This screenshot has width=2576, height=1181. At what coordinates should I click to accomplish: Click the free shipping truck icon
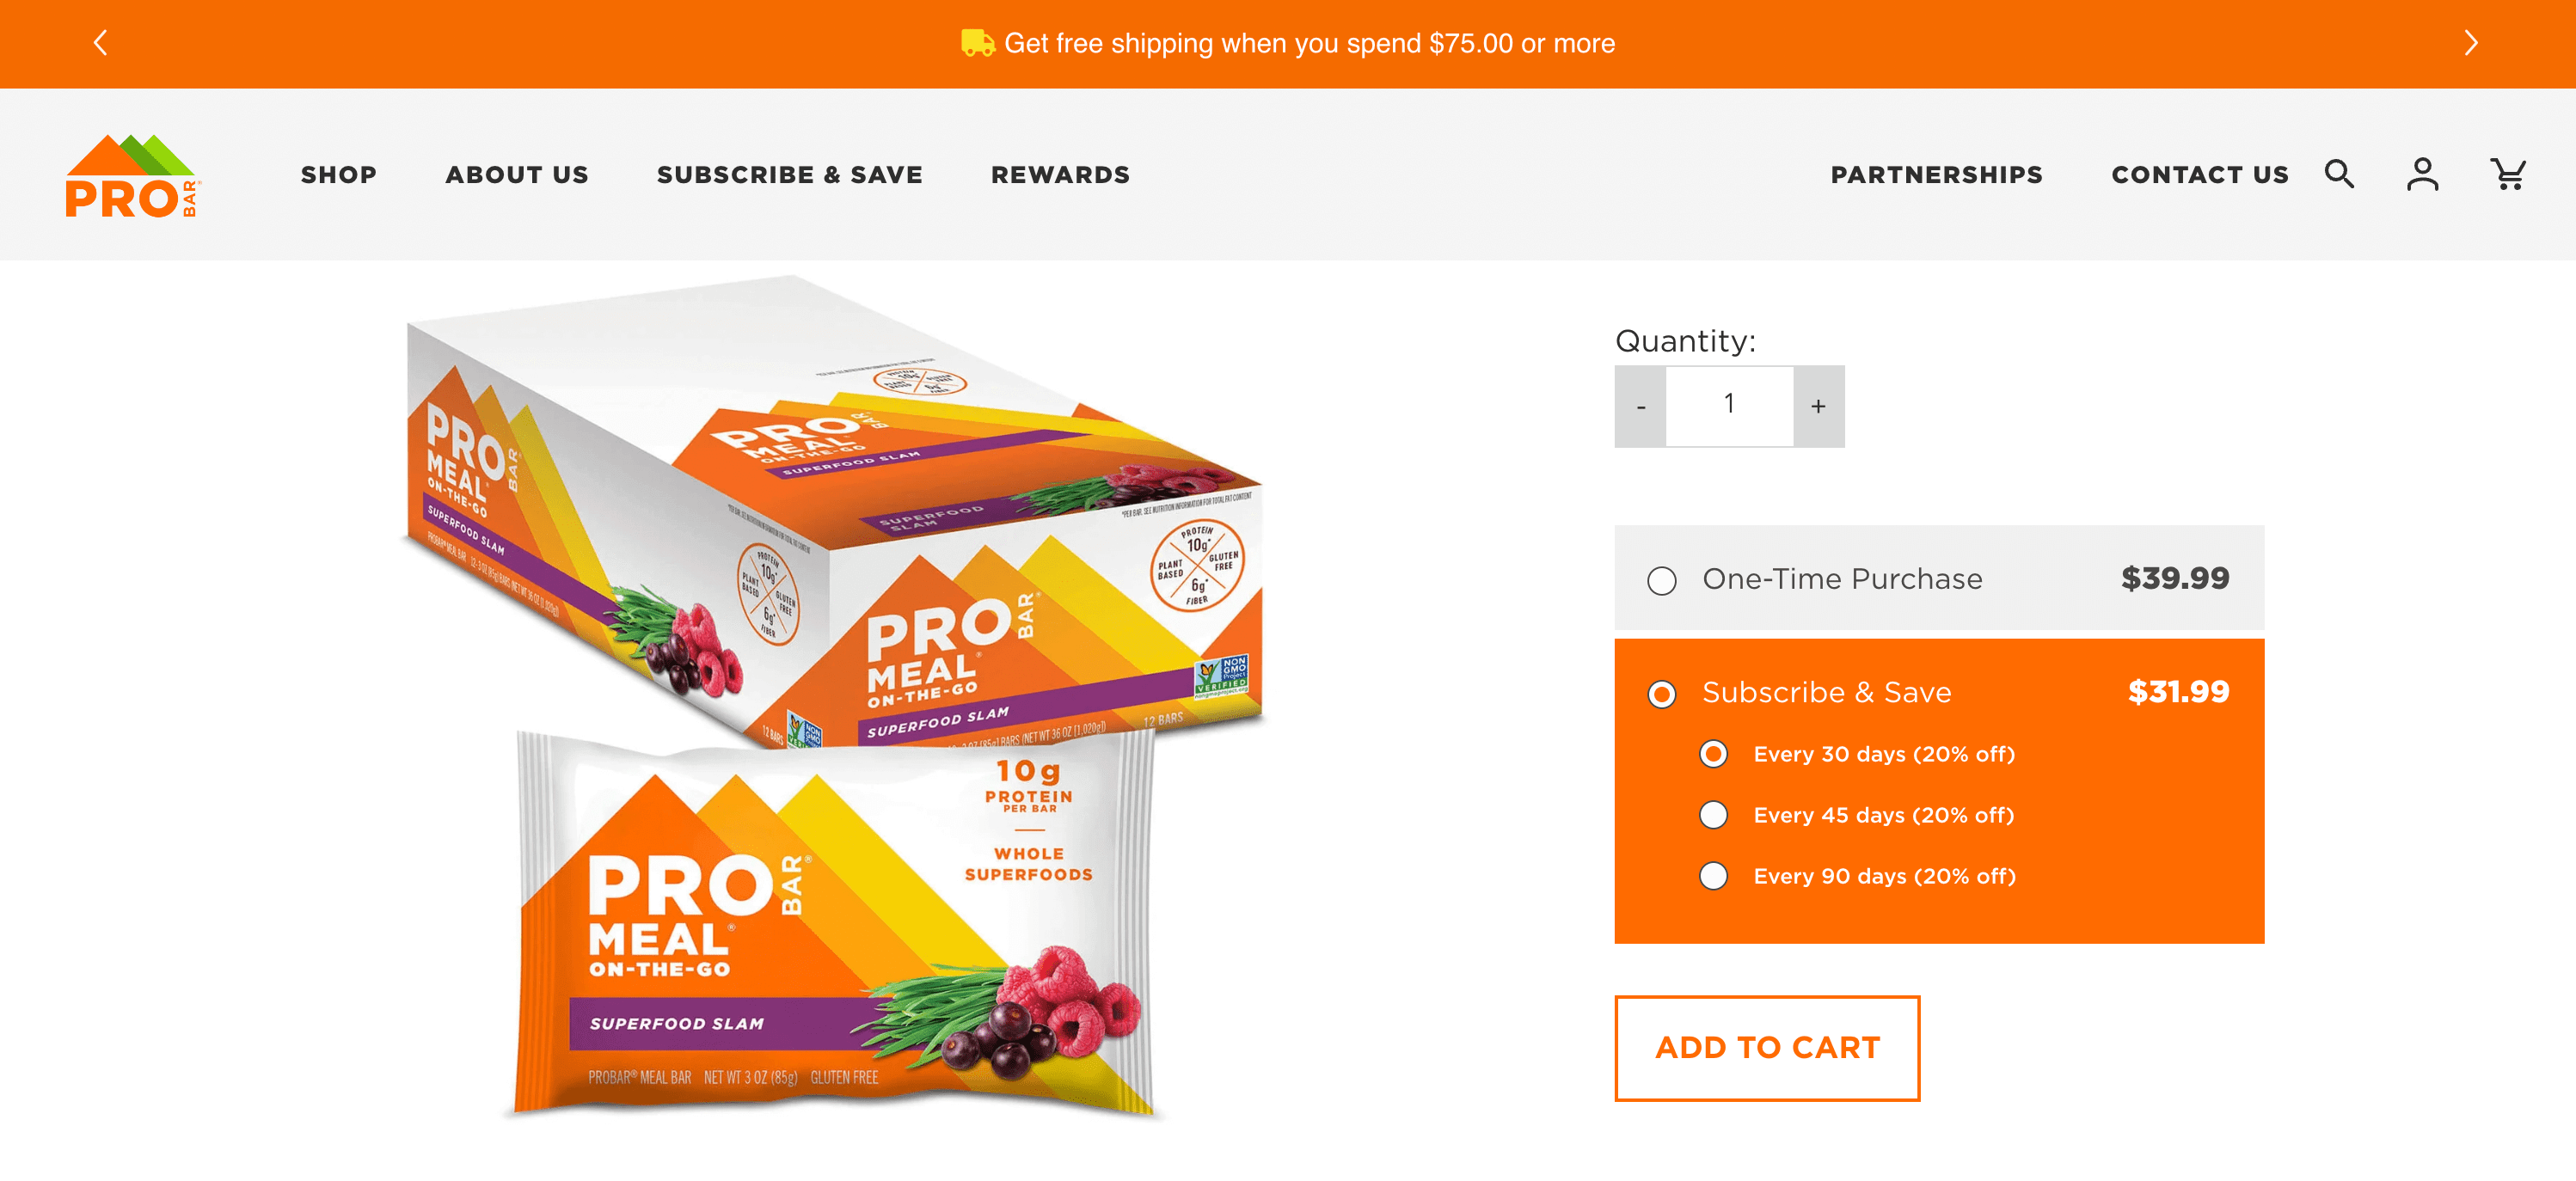(977, 43)
